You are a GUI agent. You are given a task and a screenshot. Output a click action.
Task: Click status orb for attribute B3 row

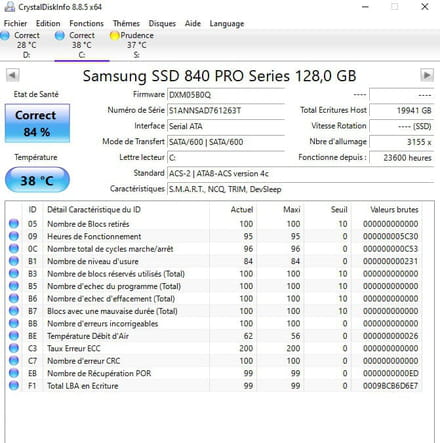[14, 273]
